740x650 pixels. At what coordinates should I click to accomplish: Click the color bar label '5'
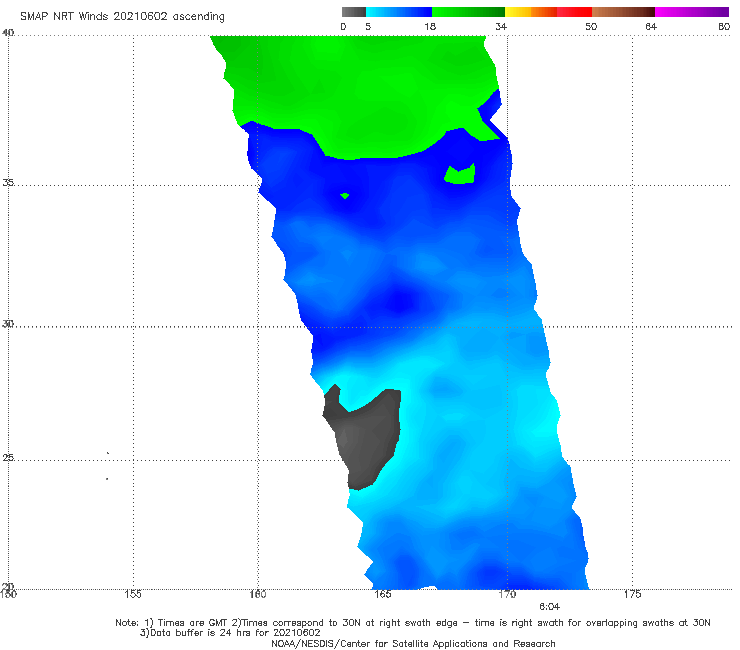[x=368, y=27]
